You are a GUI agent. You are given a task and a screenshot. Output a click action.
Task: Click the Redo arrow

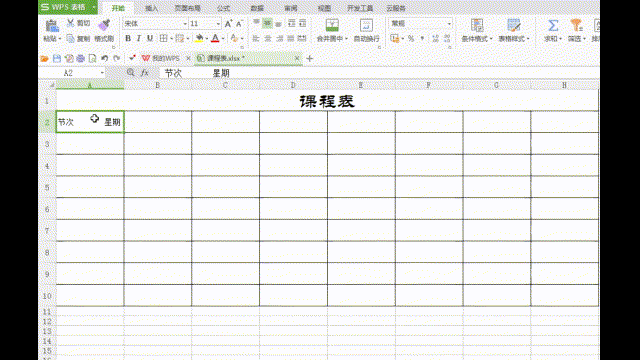point(117,59)
